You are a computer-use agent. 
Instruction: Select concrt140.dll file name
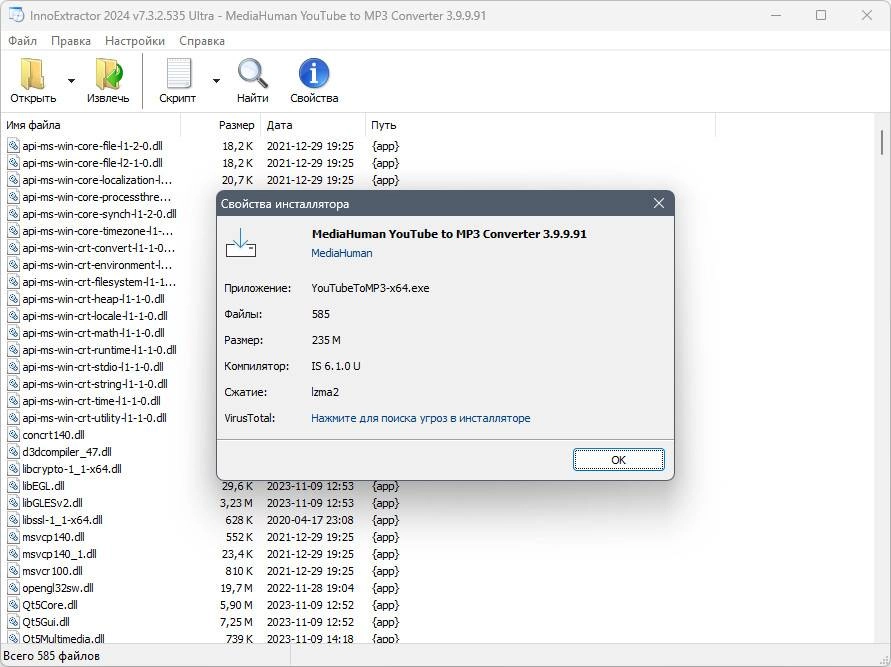pyautogui.click(x=53, y=435)
